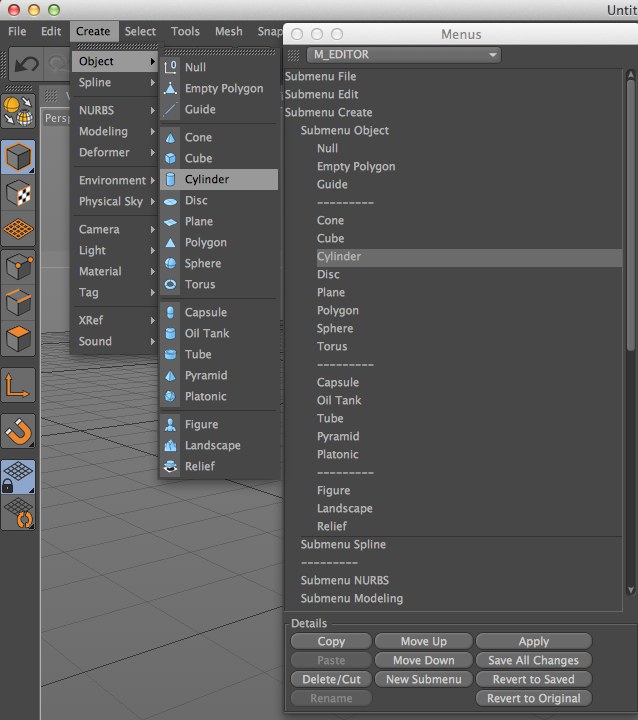Toggle the Snap magnet icon
The width and height of the screenshot is (638, 720).
pyautogui.click(x=19, y=431)
